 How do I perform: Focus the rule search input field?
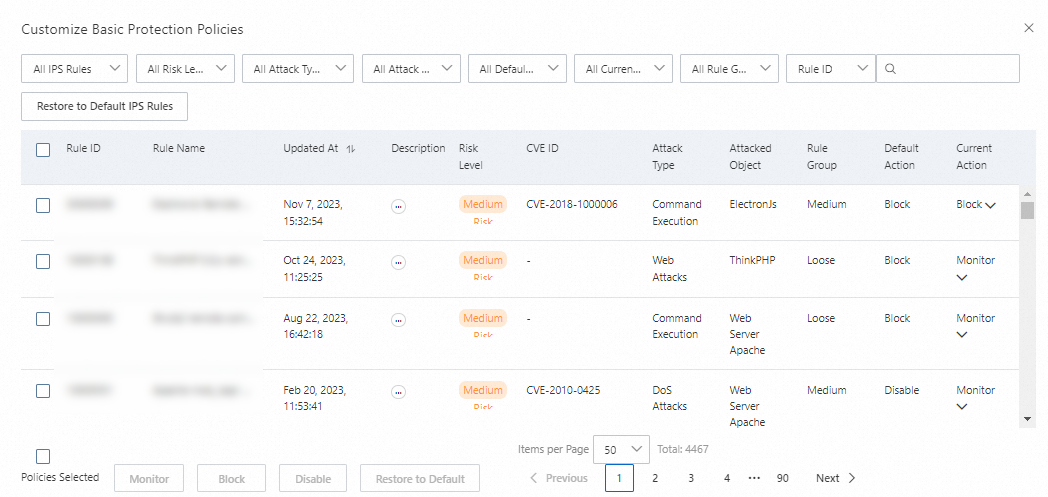pyautogui.click(x=955, y=69)
